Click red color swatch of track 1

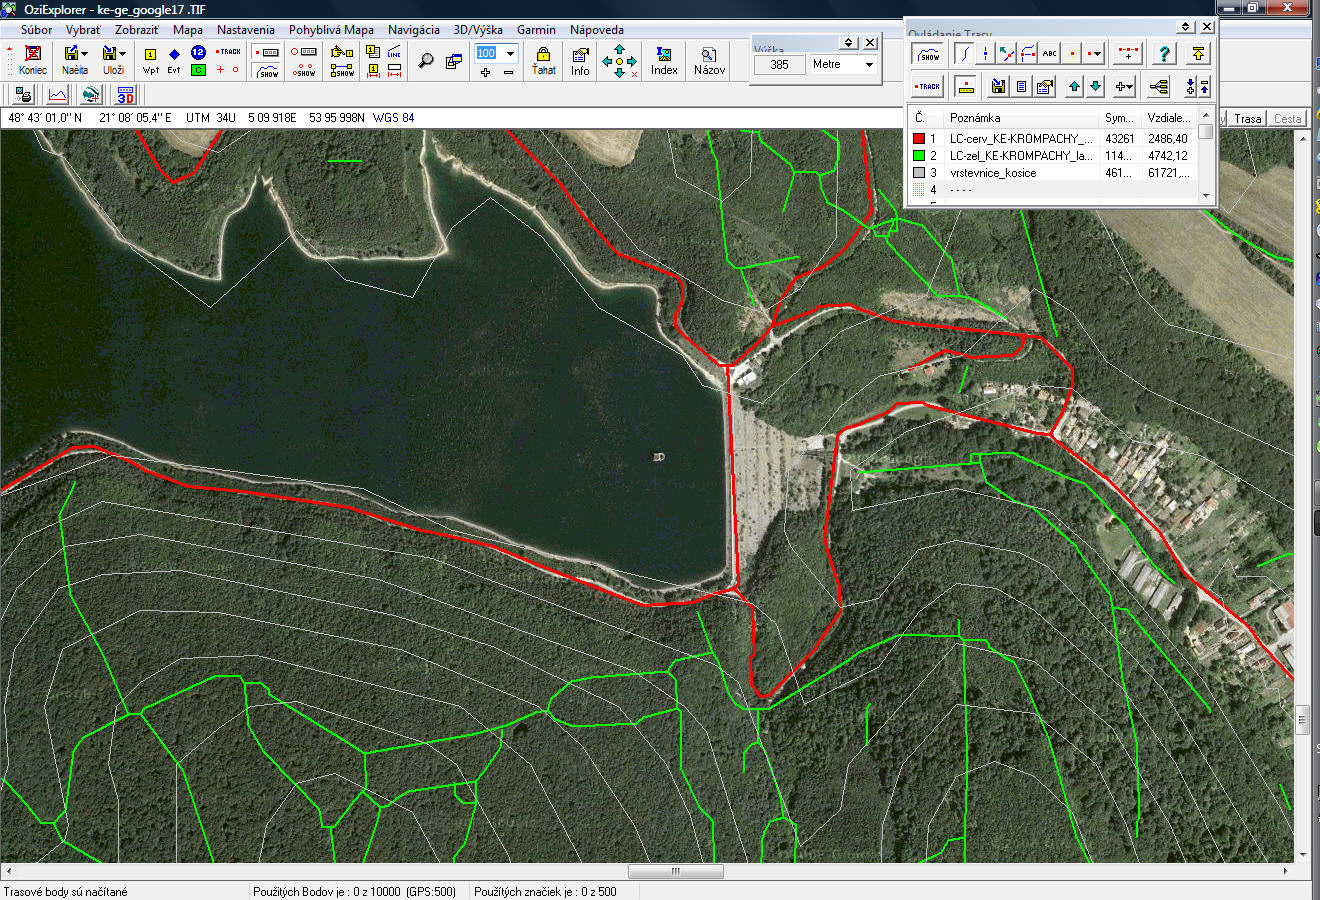[x=919, y=139]
